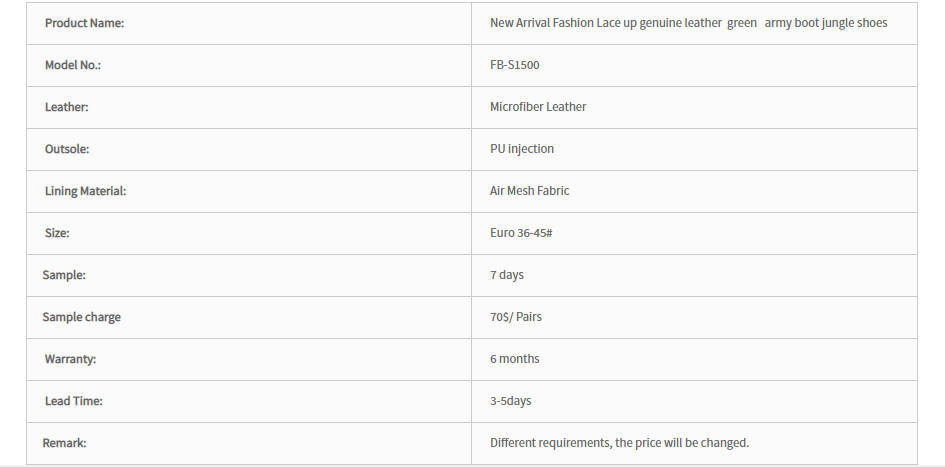This screenshot has height=467, width=945.
Task: Click the Model No. label
Action: point(73,65)
